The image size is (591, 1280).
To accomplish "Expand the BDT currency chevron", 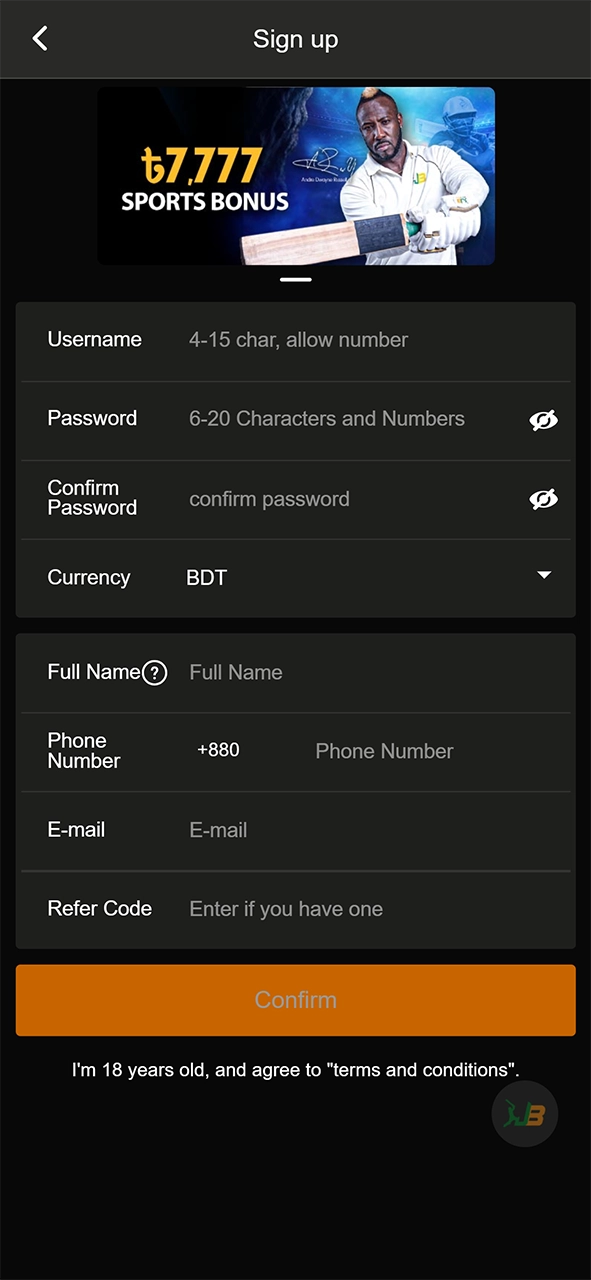I will 544,576.
